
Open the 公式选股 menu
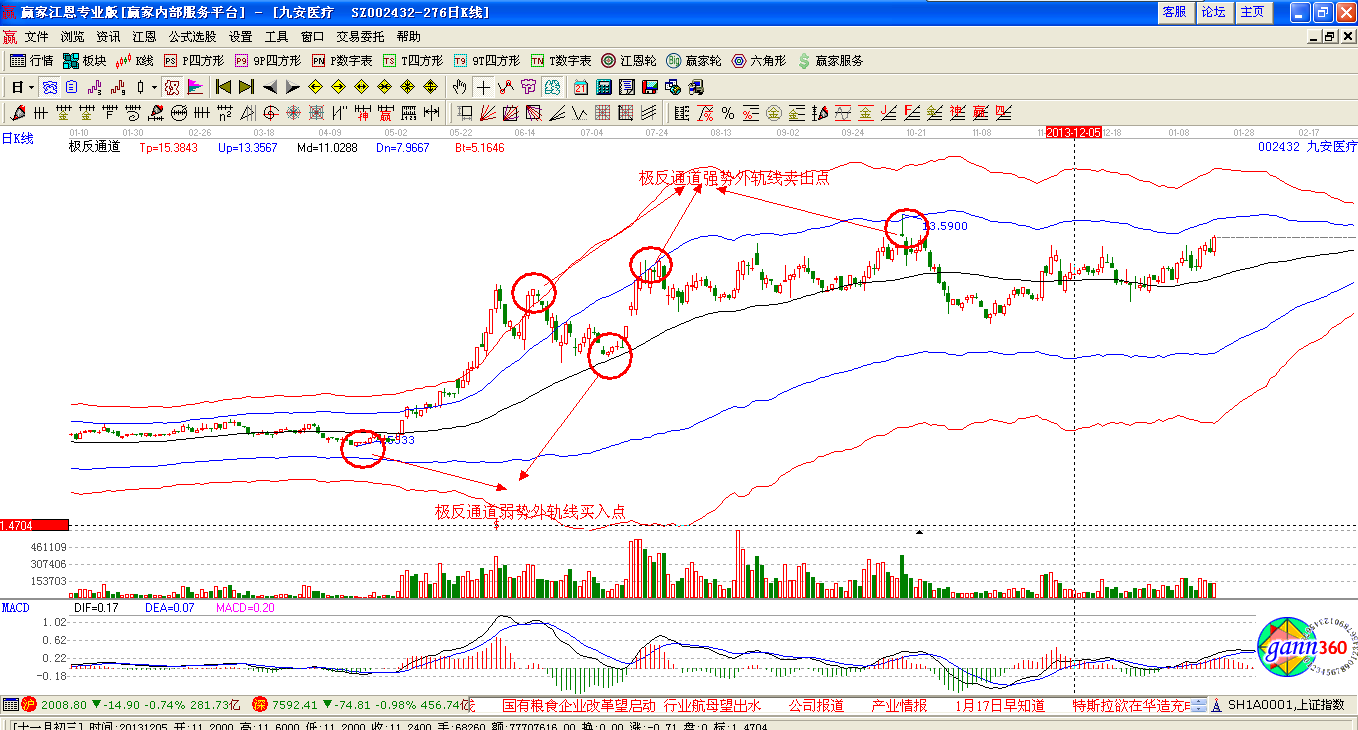coord(192,36)
